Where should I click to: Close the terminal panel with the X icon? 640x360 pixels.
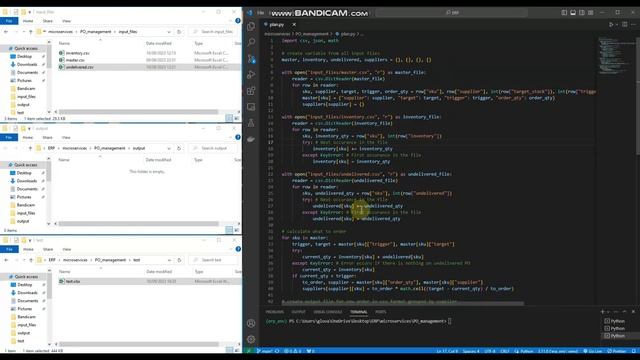coord(633,312)
